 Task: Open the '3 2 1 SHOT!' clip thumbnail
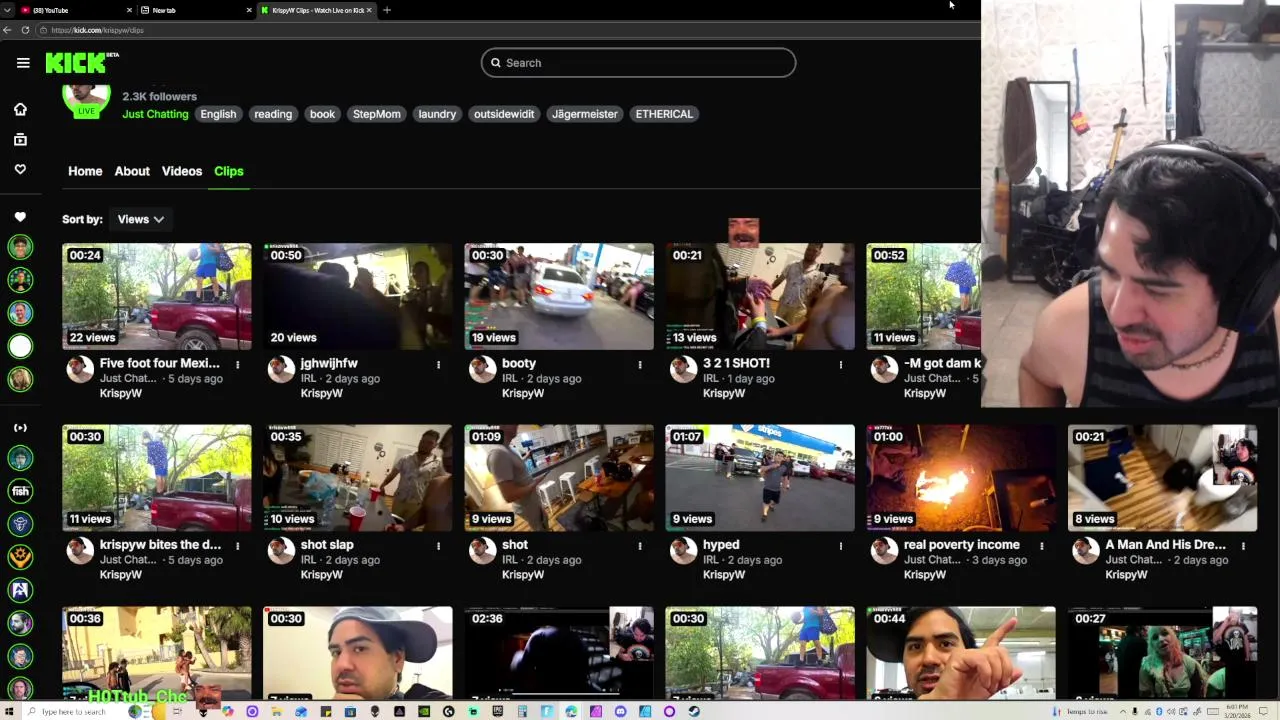[x=760, y=297]
